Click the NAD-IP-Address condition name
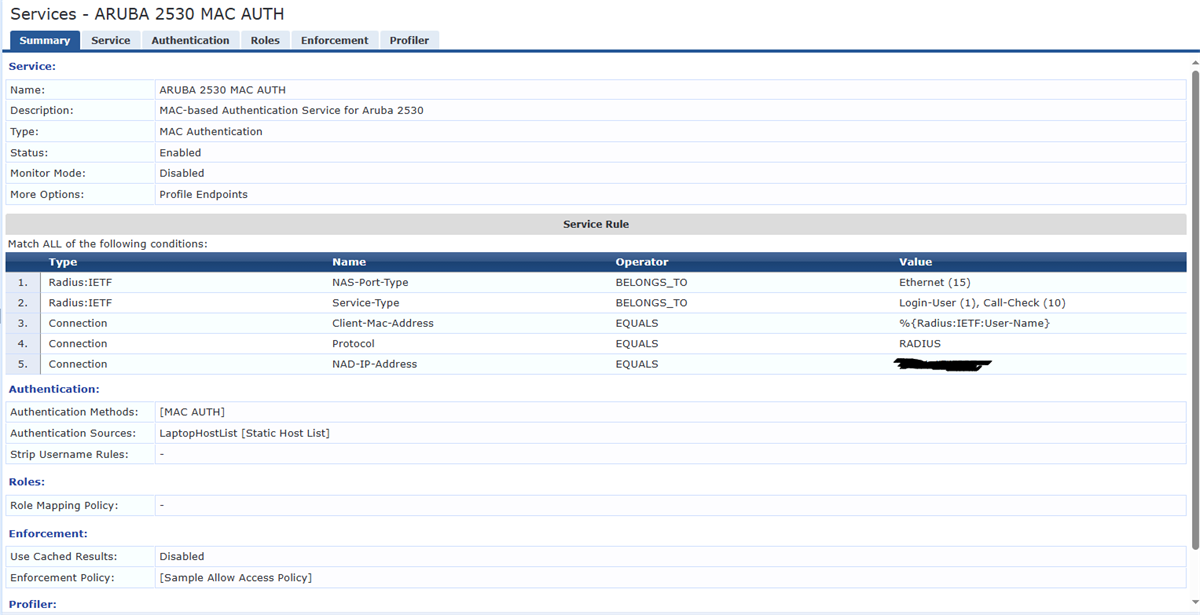1200x615 pixels. click(x=374, y=364)
